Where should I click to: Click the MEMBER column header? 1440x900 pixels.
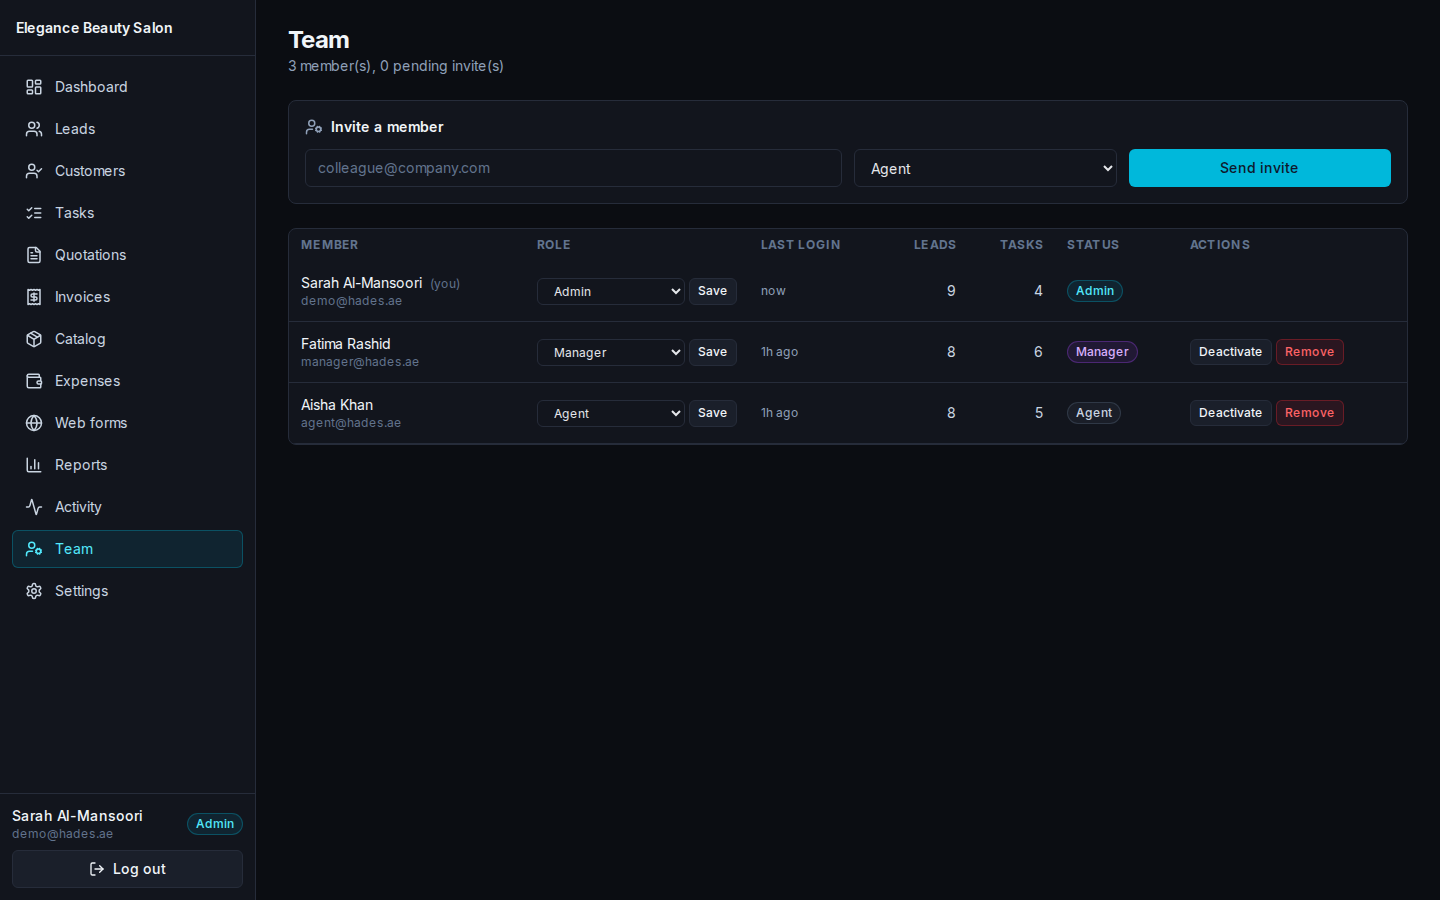[329, 245]
